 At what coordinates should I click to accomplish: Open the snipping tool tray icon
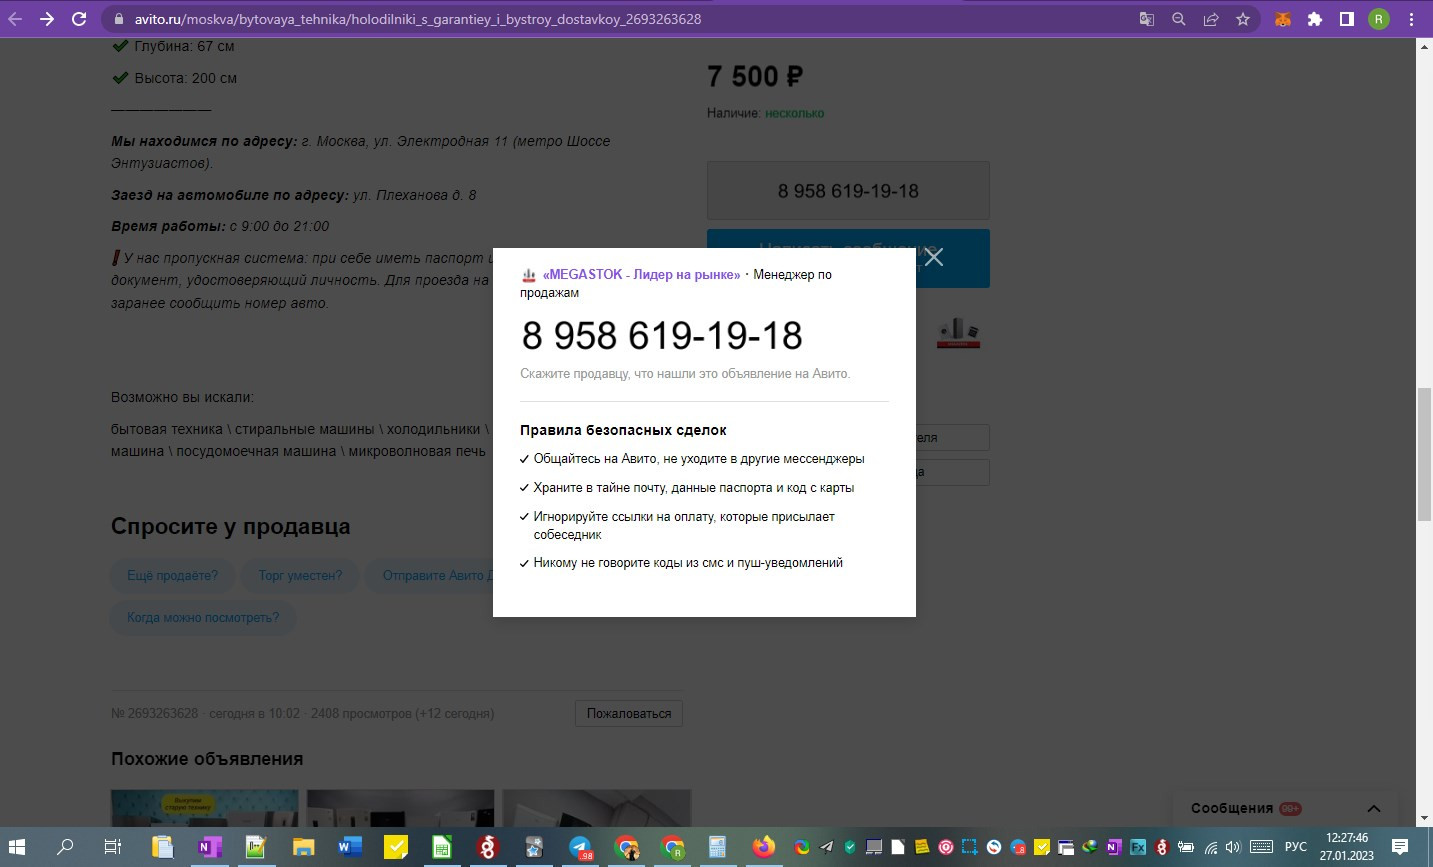969,847
